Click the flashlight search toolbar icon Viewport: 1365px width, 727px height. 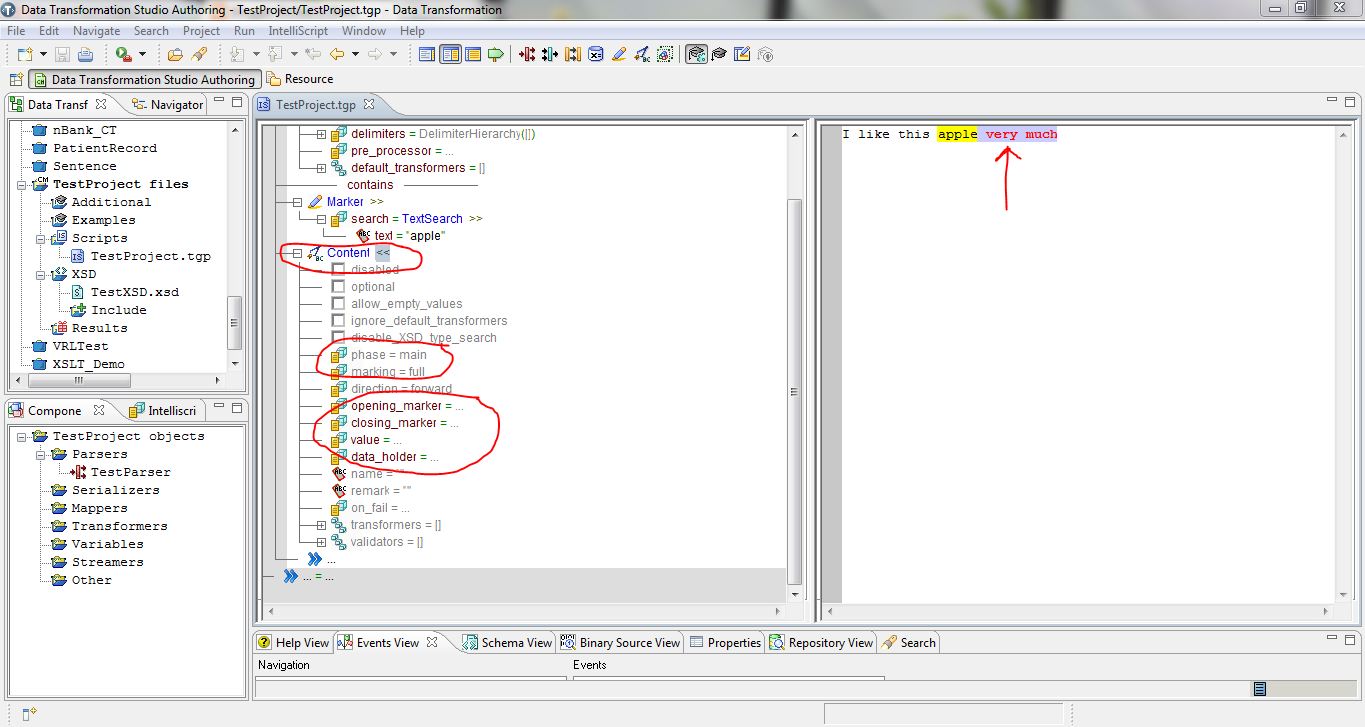pos(198,54)
